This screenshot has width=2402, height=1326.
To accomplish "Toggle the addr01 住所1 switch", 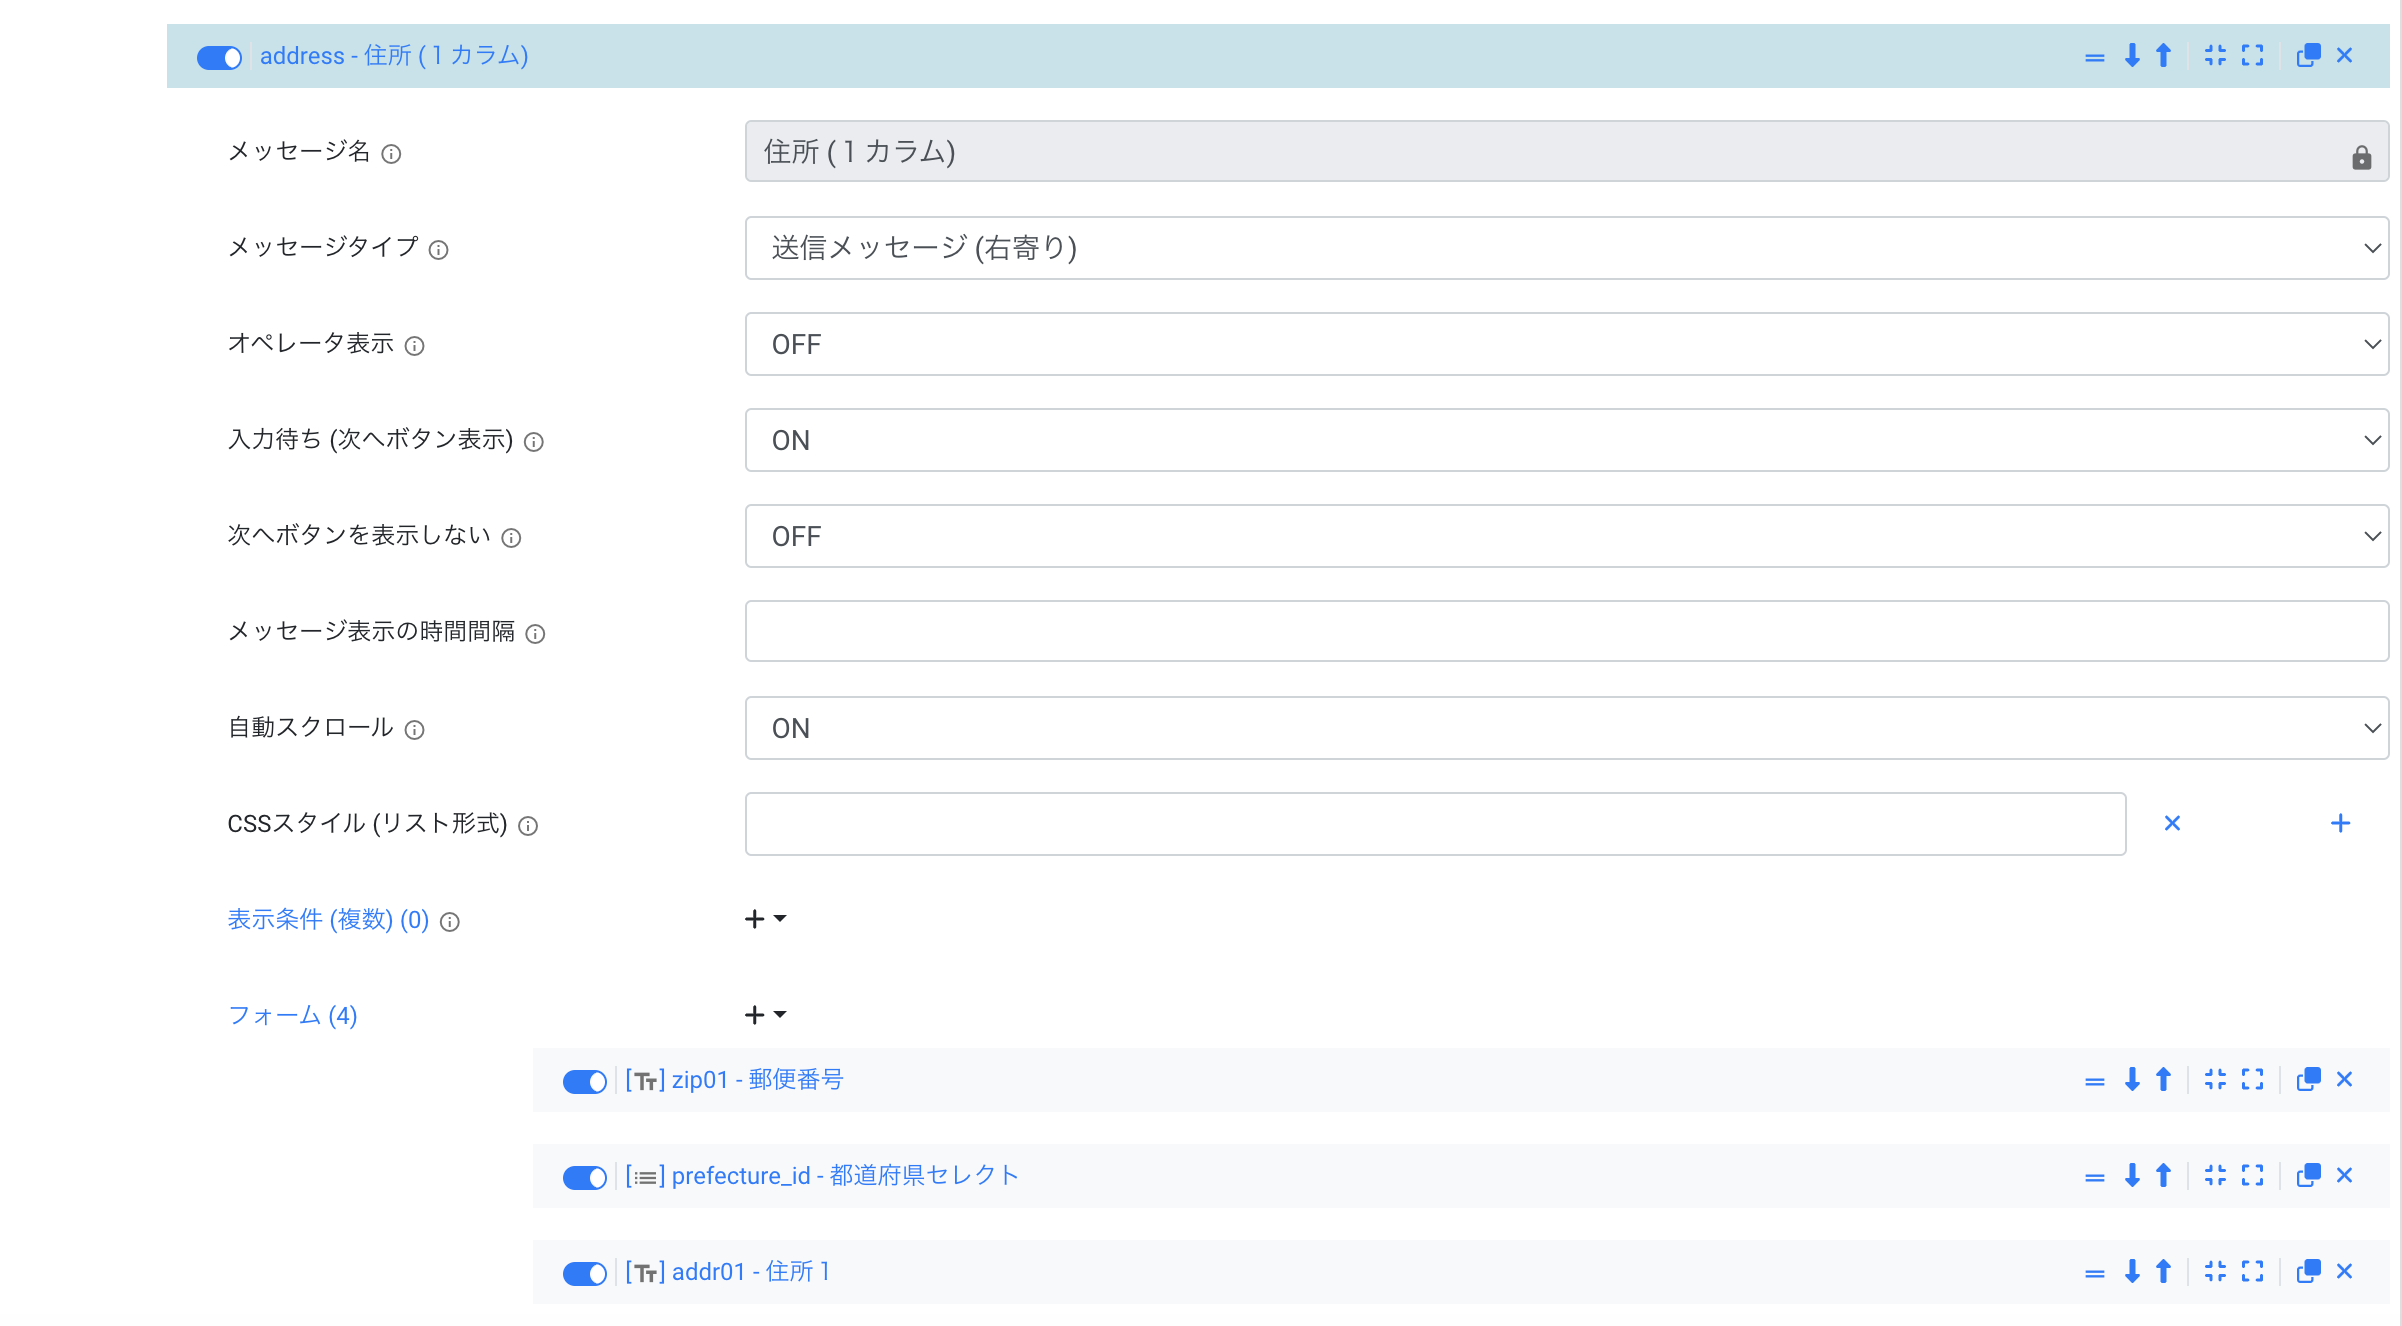I will click(x=584, y=1274).
